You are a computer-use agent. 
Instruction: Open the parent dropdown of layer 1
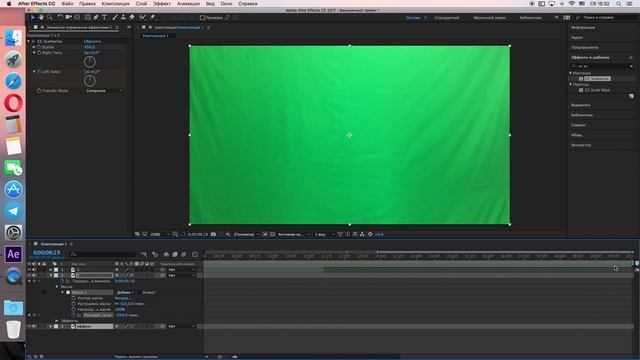[181, 269]
